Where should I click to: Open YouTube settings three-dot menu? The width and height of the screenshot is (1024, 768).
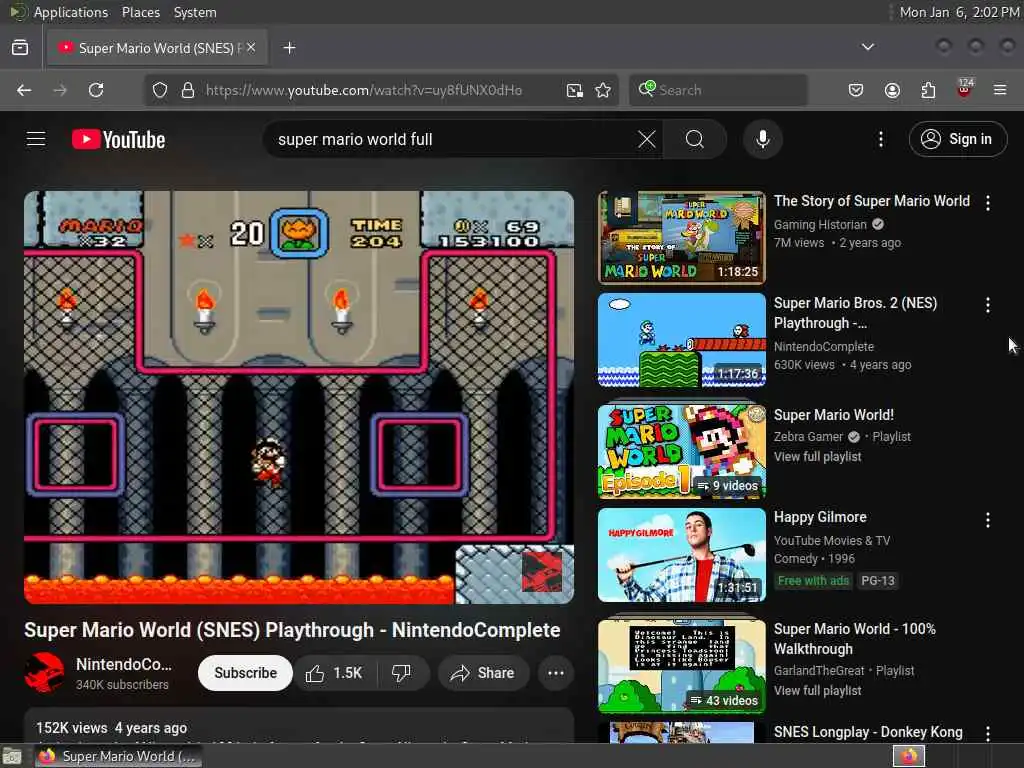[x=880, y=139]
